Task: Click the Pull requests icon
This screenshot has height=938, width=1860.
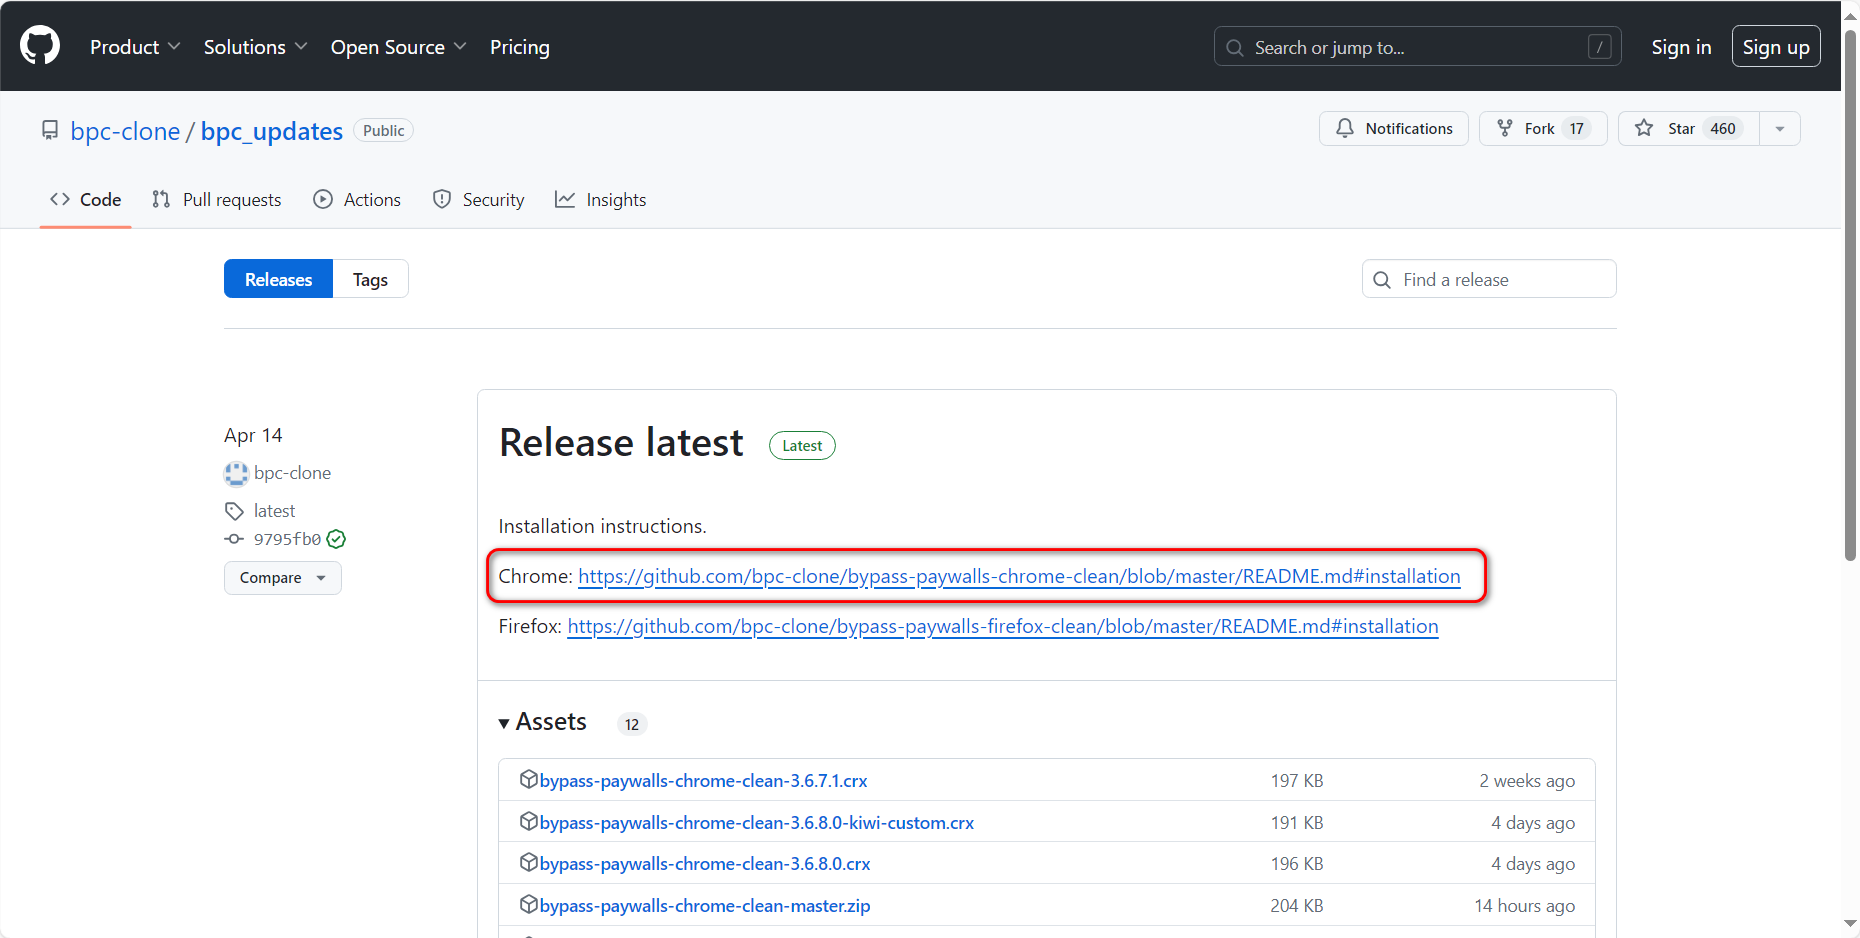Action: point(161,199)
